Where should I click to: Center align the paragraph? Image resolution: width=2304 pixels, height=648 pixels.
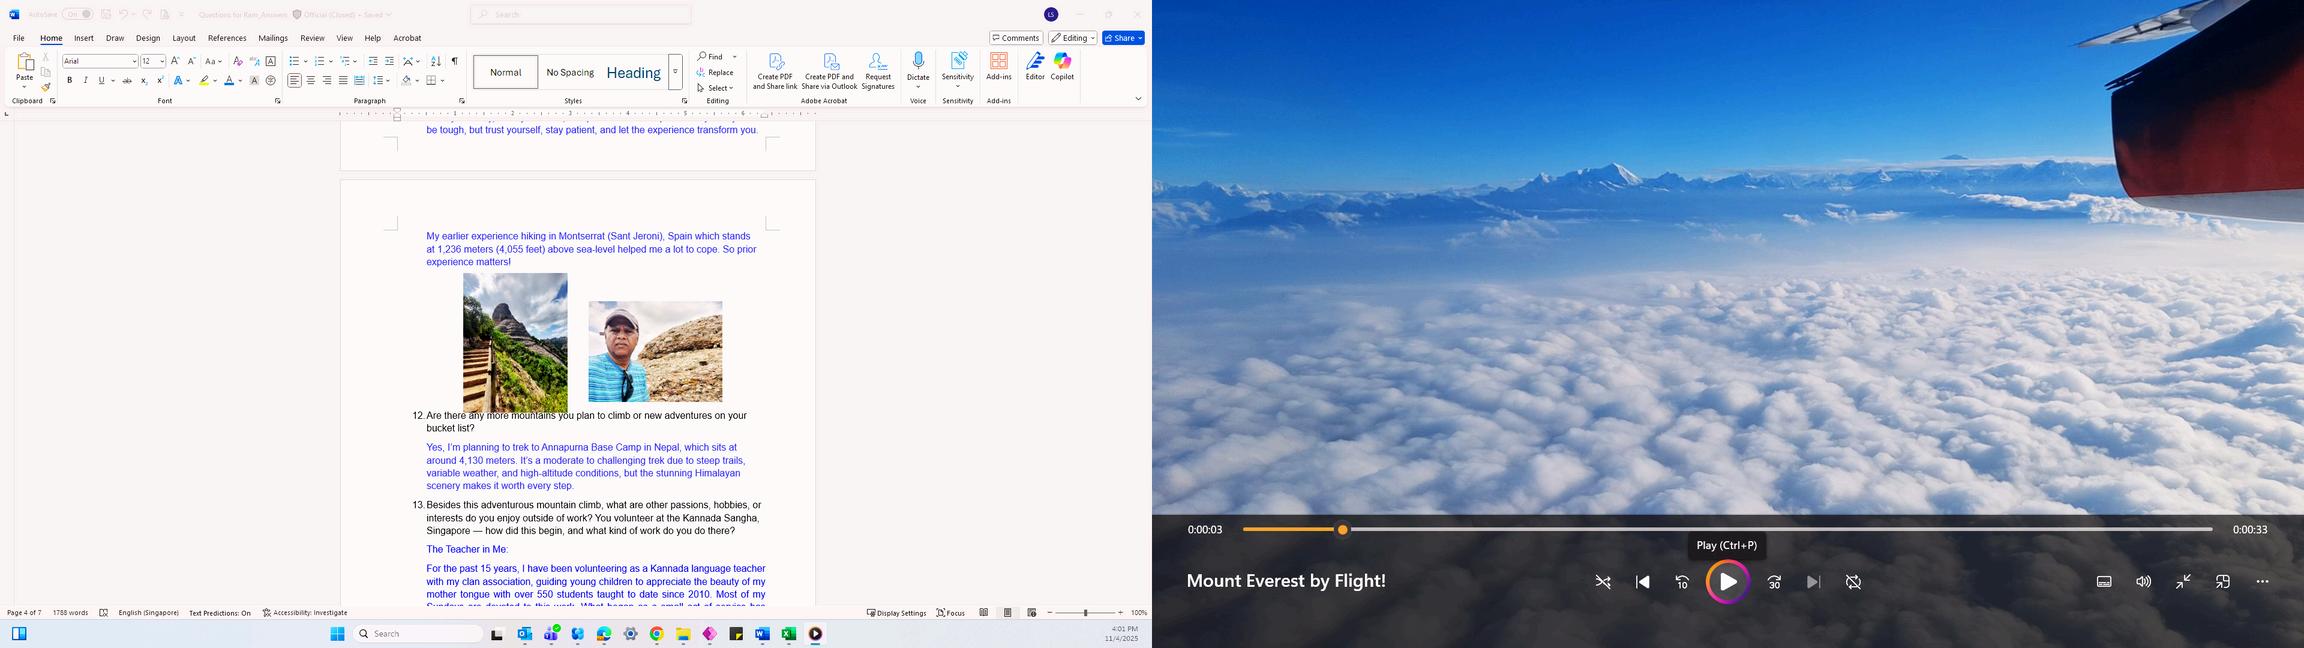tap(311, 81)
